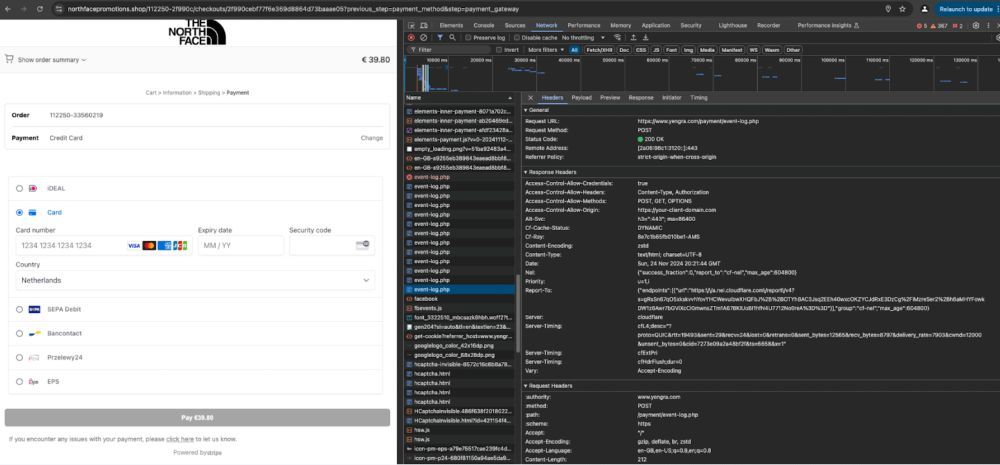
Task: Bookmark this page with the star icon
Action: pyautogui.click(x=902, y=9)
